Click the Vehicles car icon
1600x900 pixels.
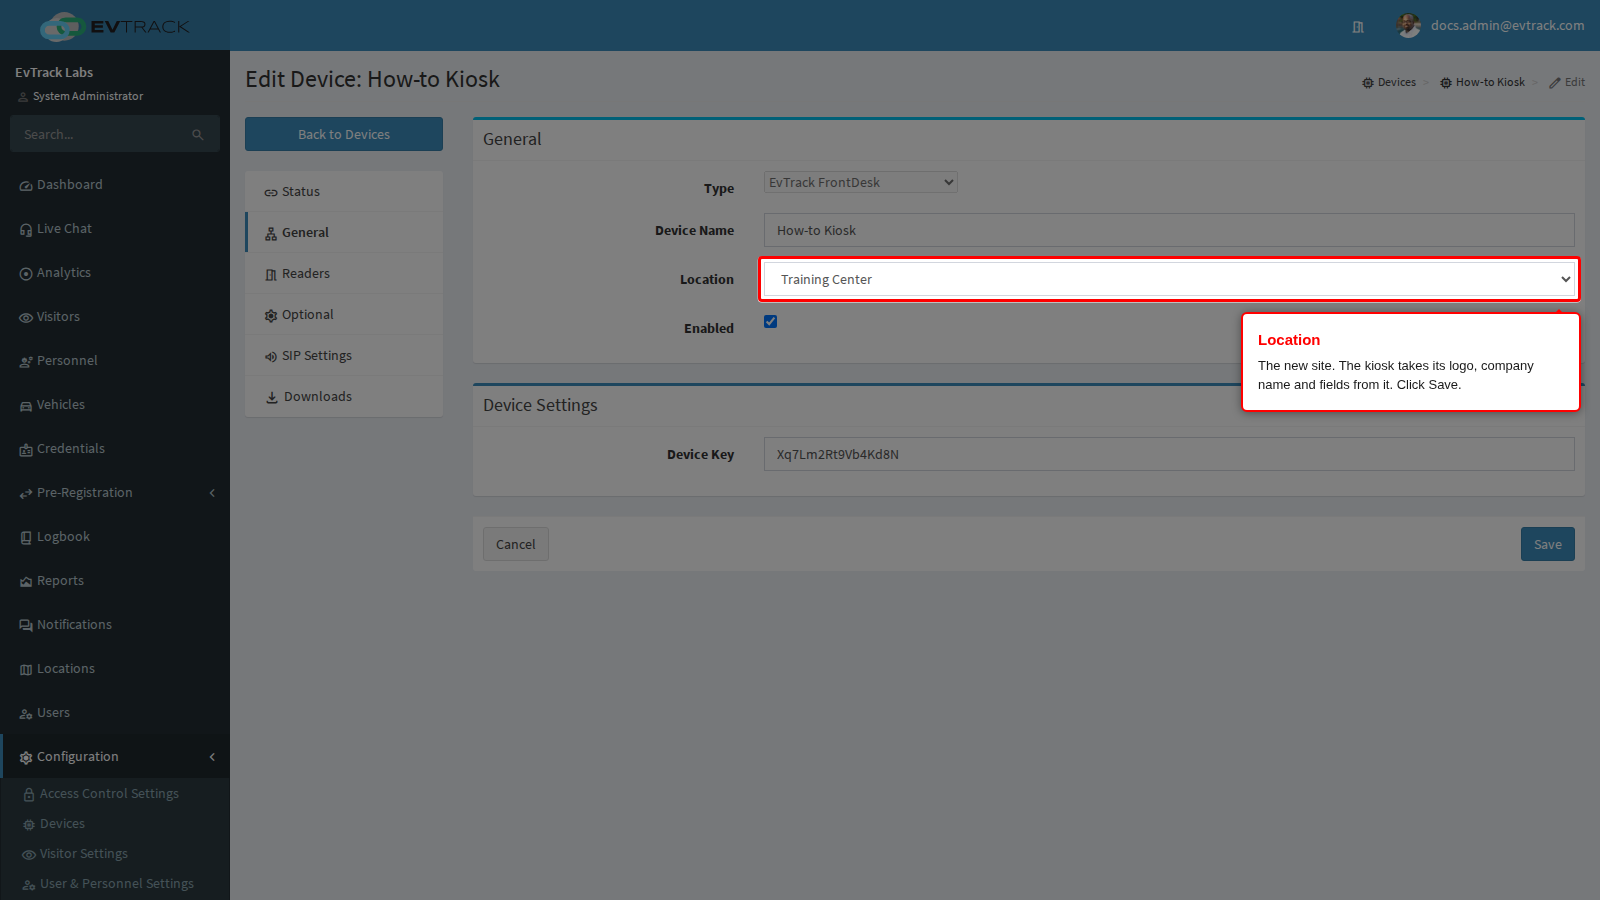click(x=26, y=406)
